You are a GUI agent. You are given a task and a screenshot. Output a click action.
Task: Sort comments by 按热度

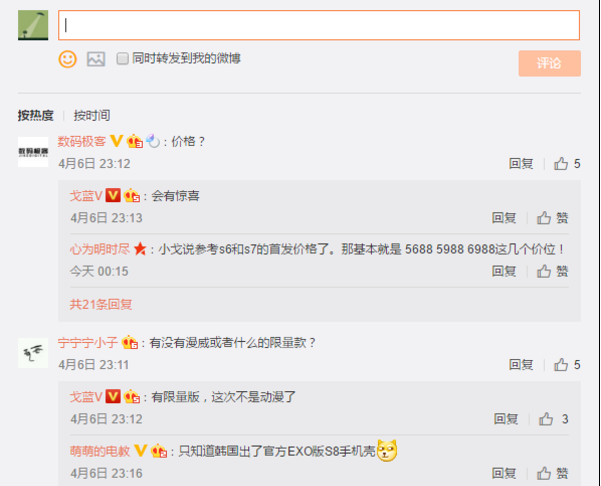pos(35,115)
